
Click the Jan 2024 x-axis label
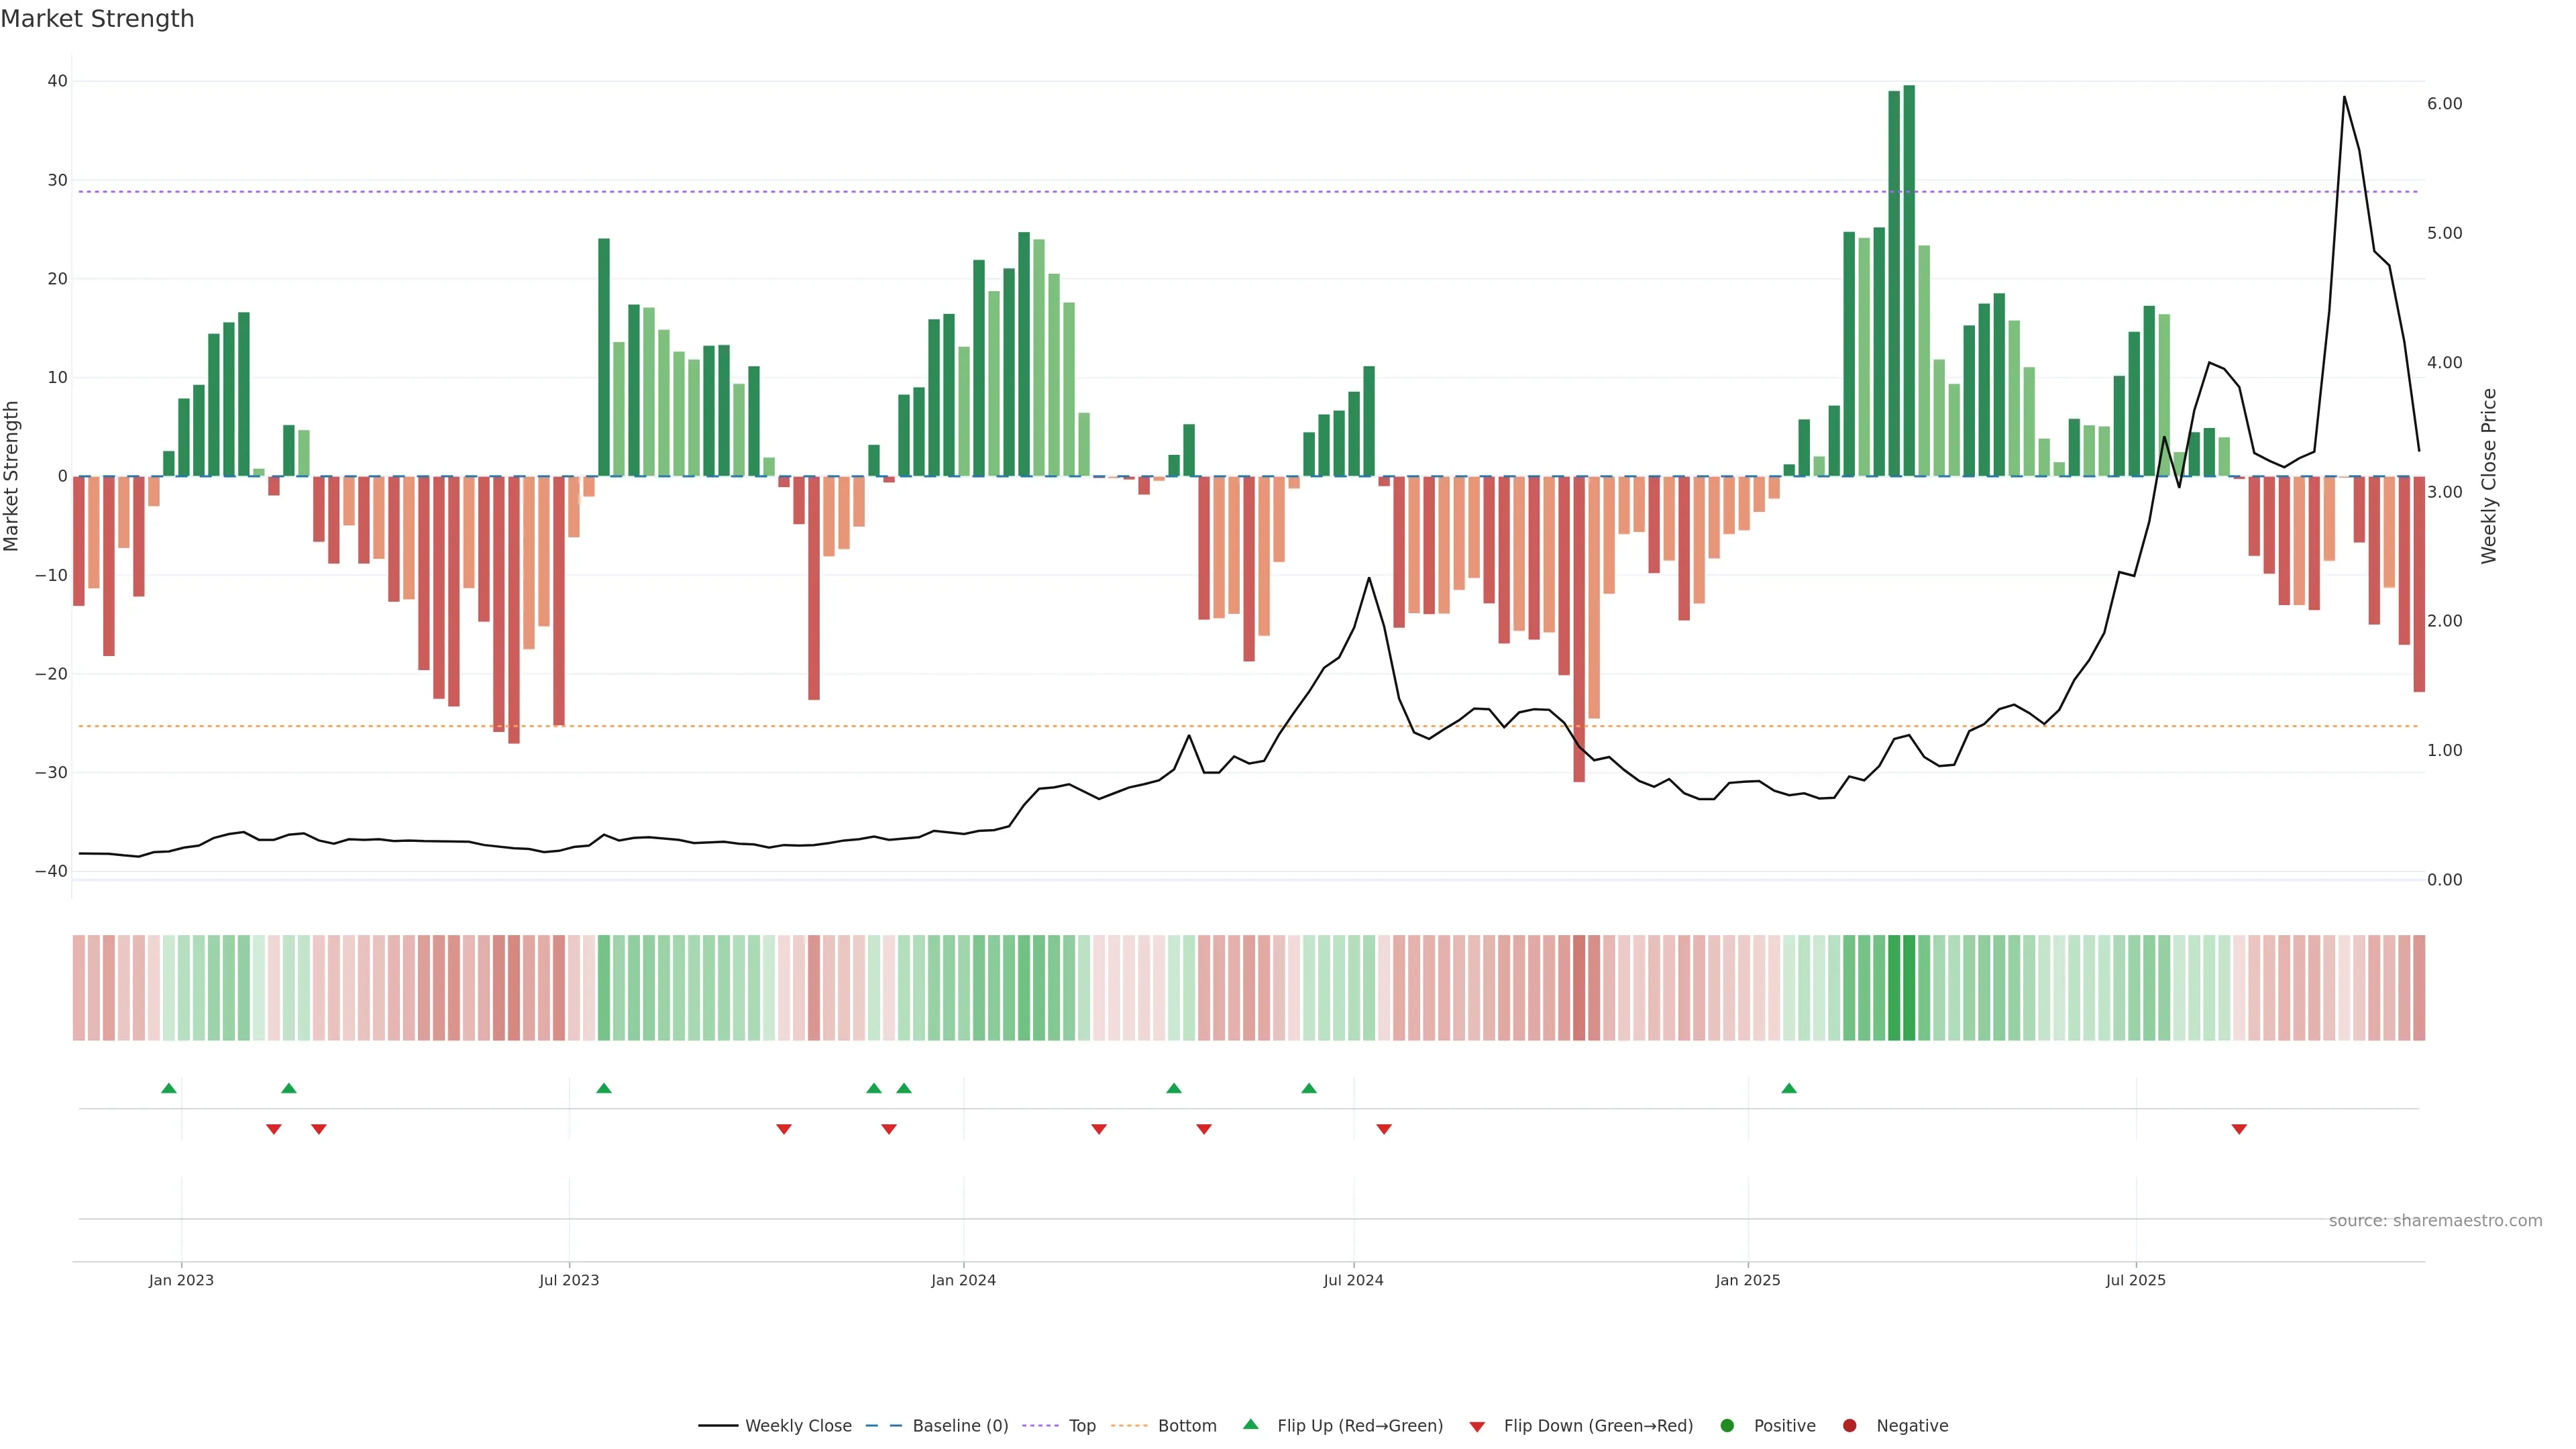click(x=963, y=1280)
